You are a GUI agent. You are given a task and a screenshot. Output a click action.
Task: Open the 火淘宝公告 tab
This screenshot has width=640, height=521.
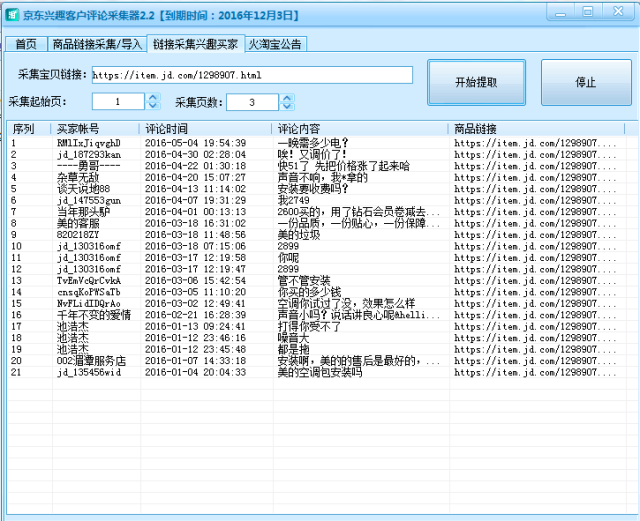(275, 44)
